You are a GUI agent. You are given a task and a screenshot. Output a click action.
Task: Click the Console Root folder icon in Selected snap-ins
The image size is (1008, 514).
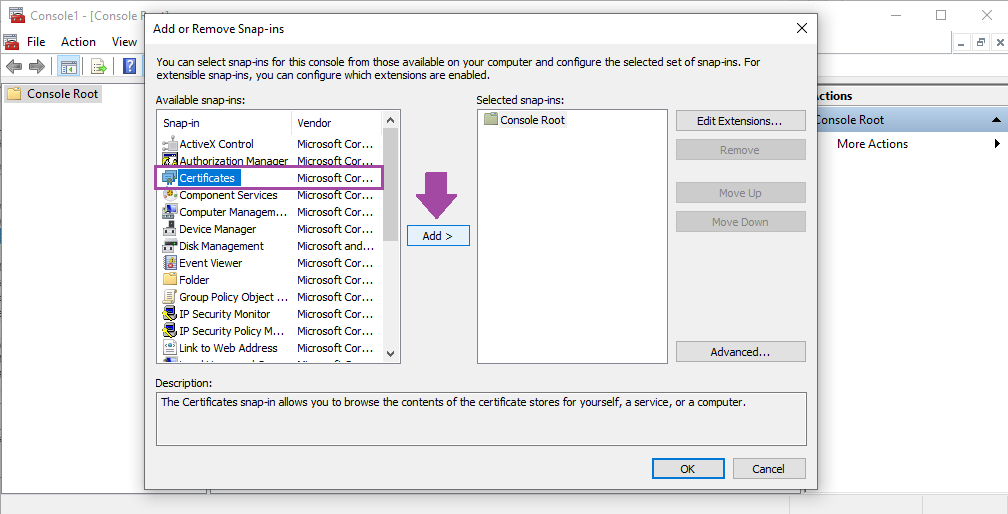(490, 120)
